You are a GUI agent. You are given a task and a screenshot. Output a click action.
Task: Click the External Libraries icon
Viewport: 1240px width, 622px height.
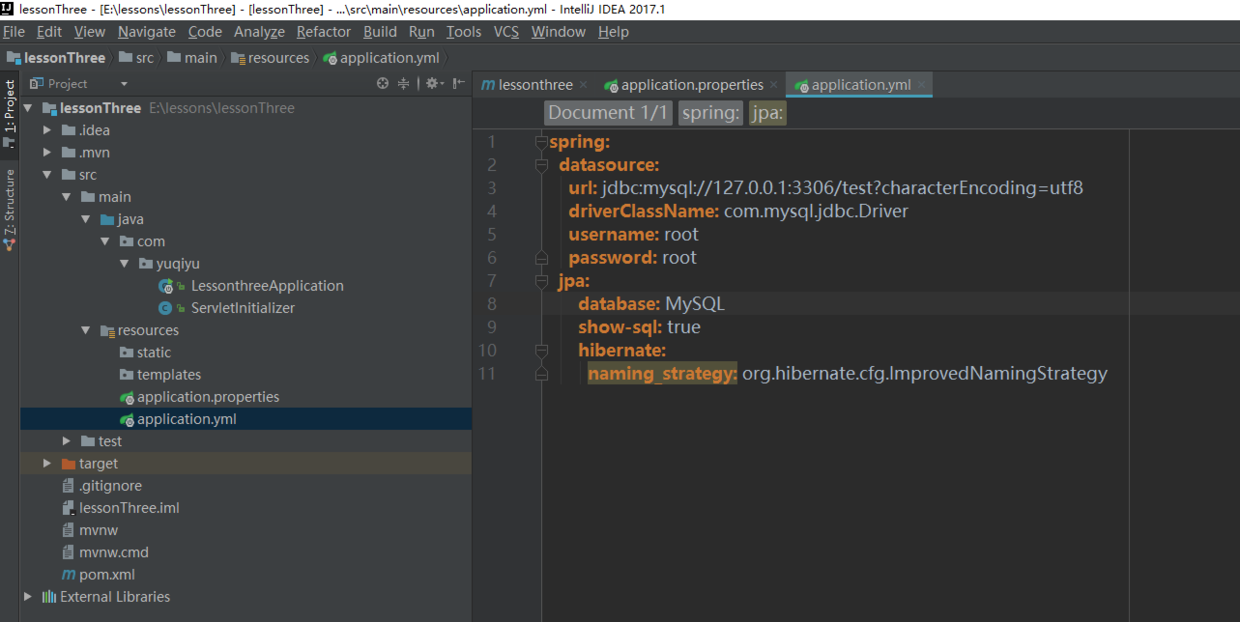pos(48,597)
